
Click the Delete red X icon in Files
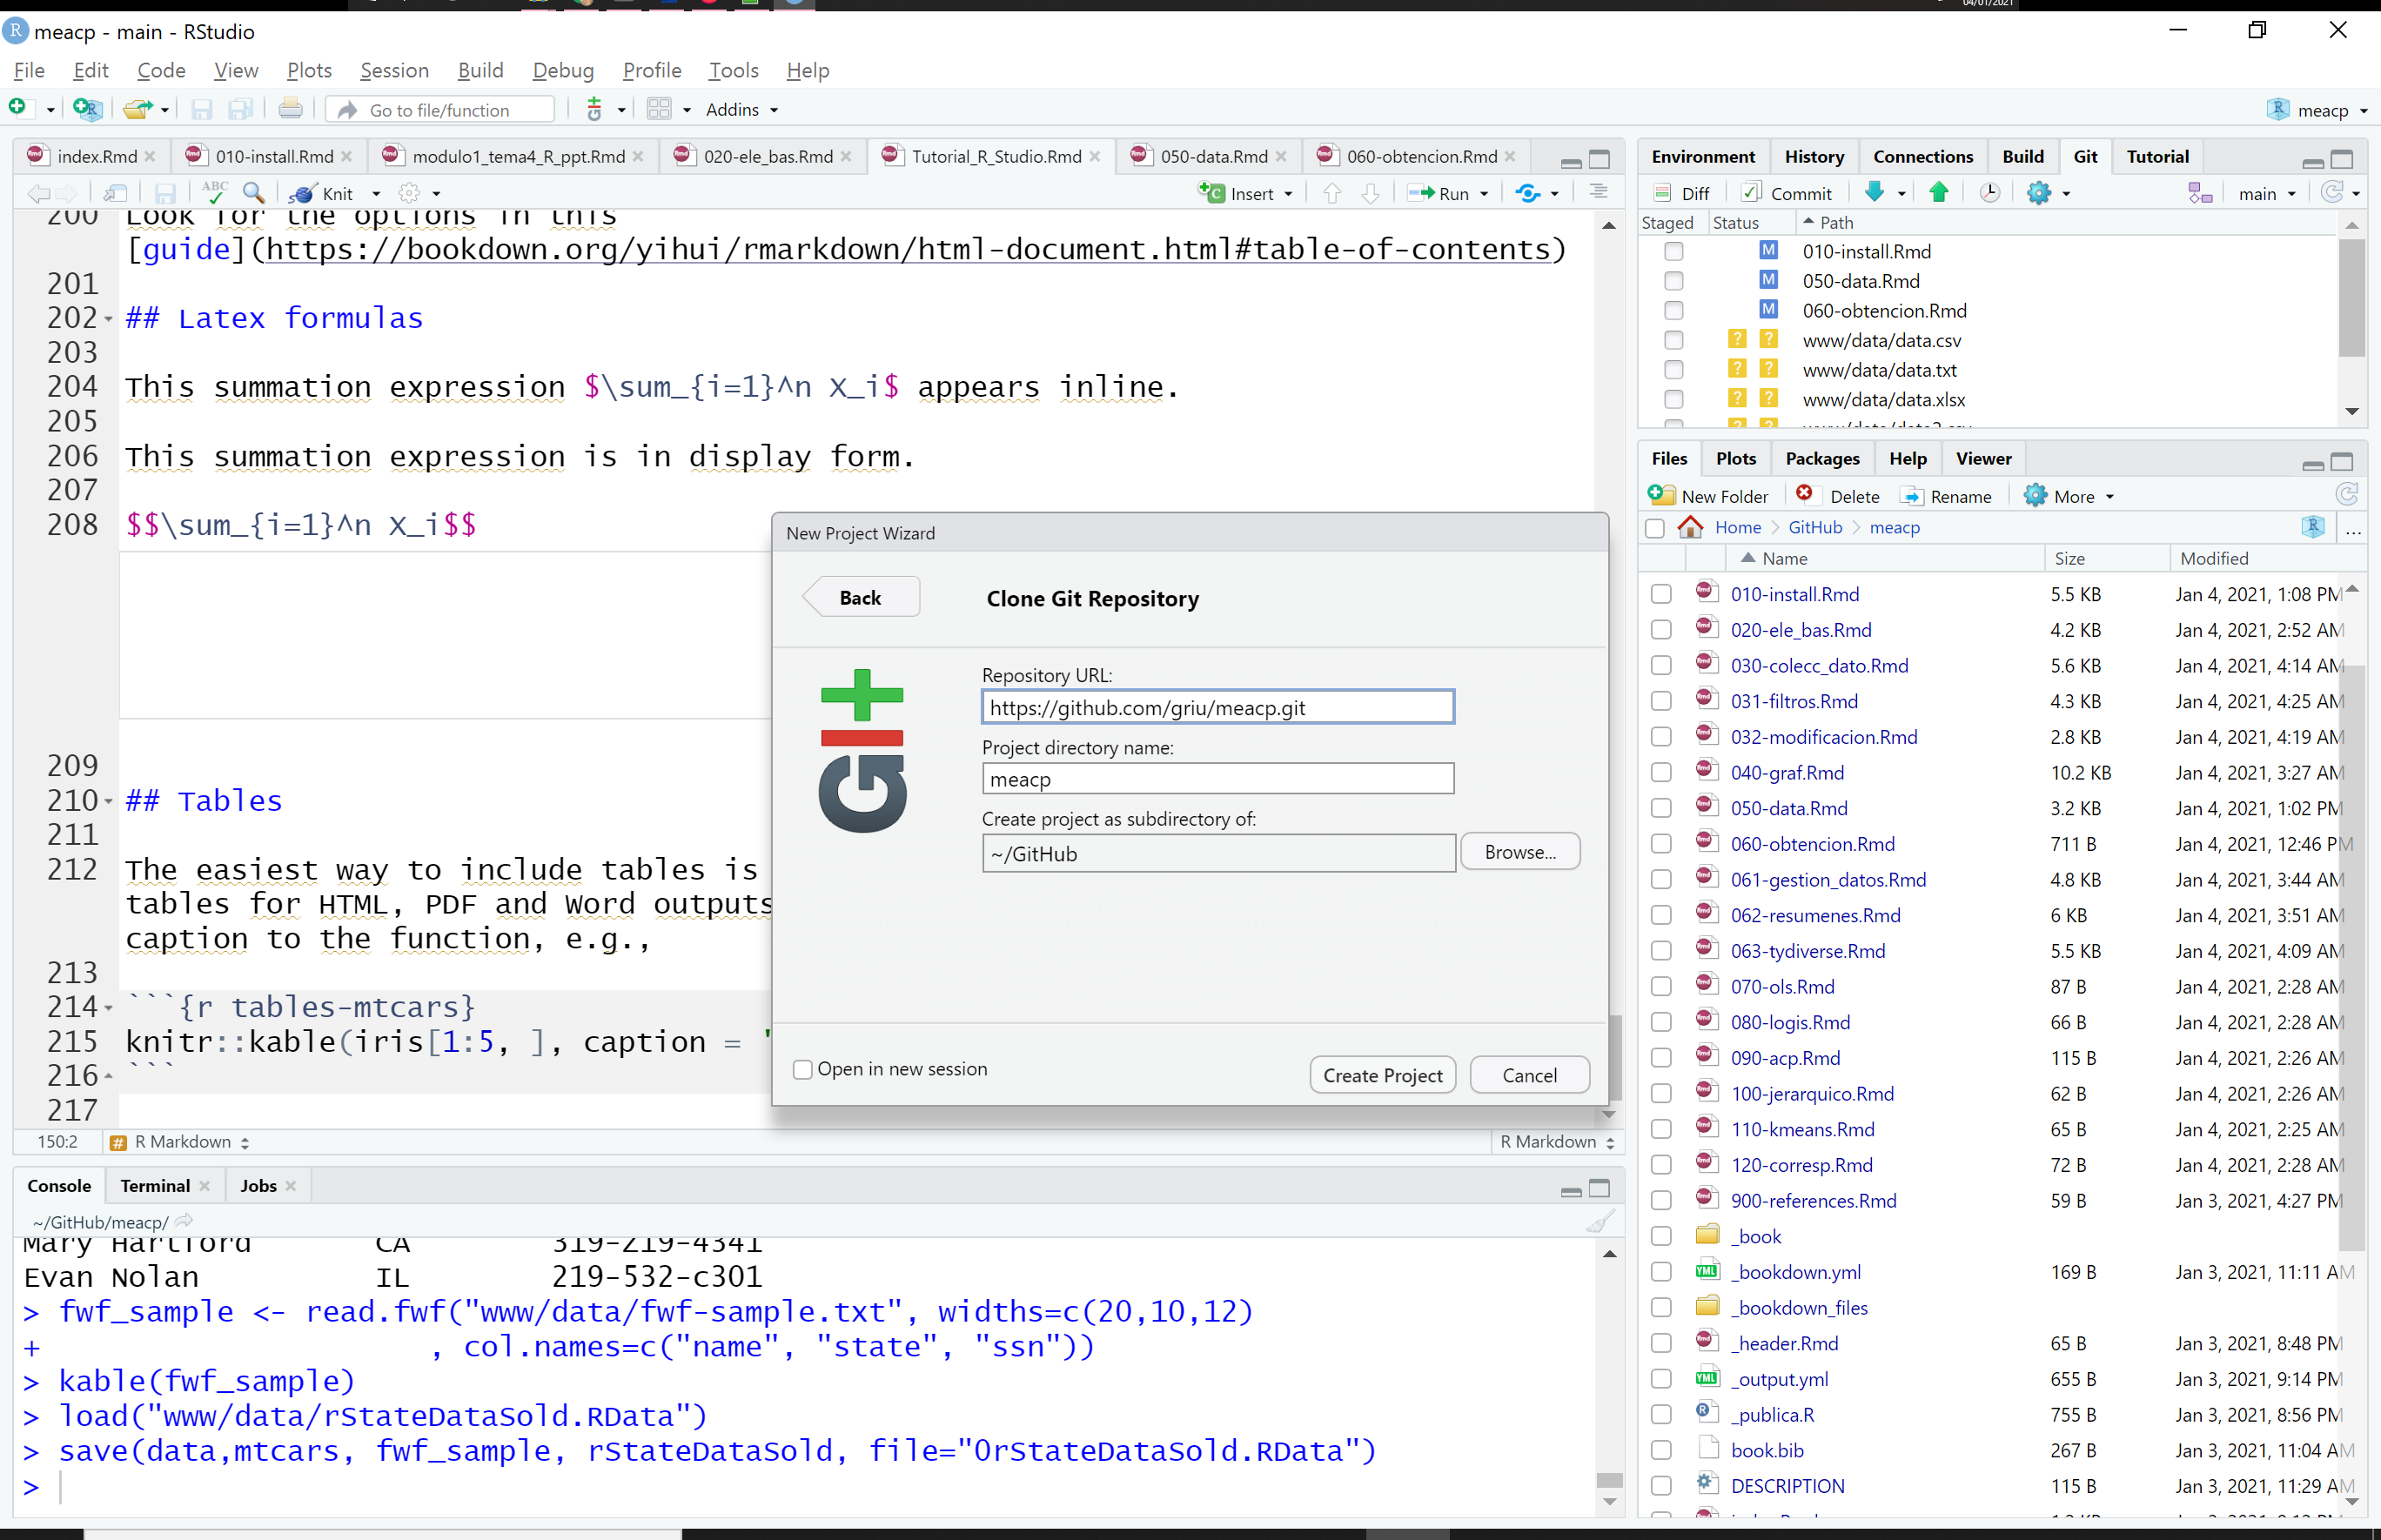[x=1804, y=494]
